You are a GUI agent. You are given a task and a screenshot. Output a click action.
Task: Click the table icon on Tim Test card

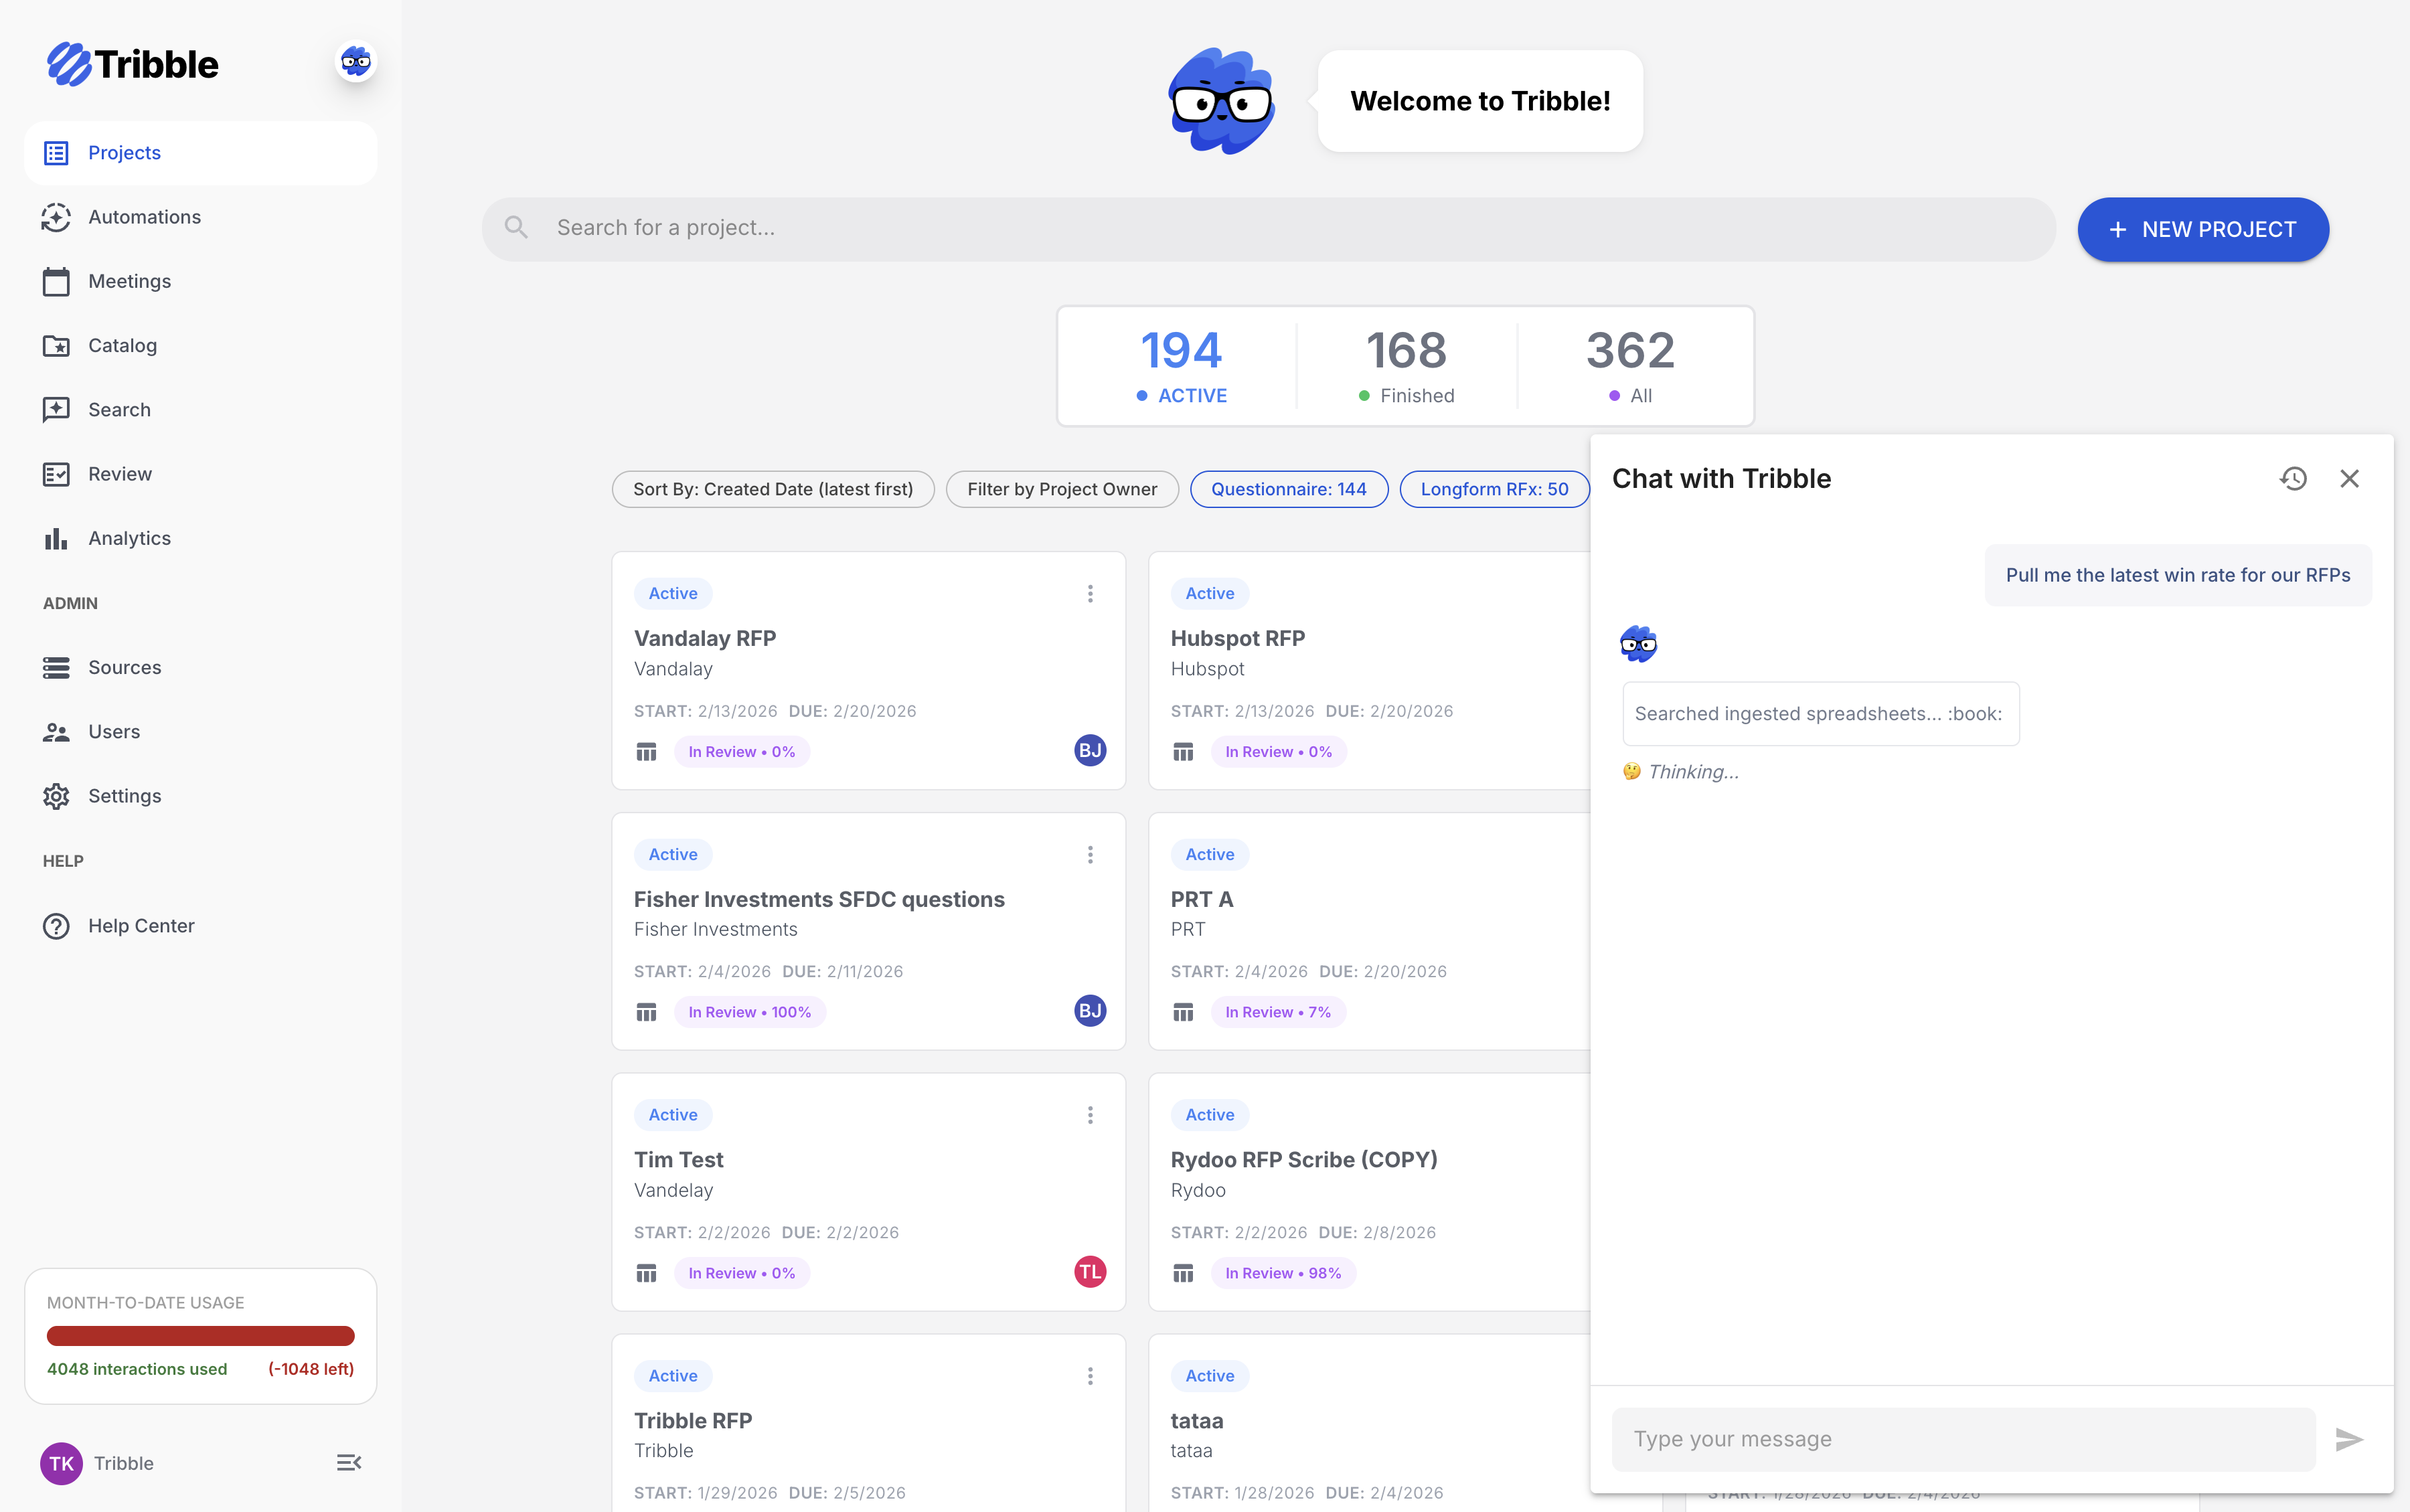[646, 1274]
